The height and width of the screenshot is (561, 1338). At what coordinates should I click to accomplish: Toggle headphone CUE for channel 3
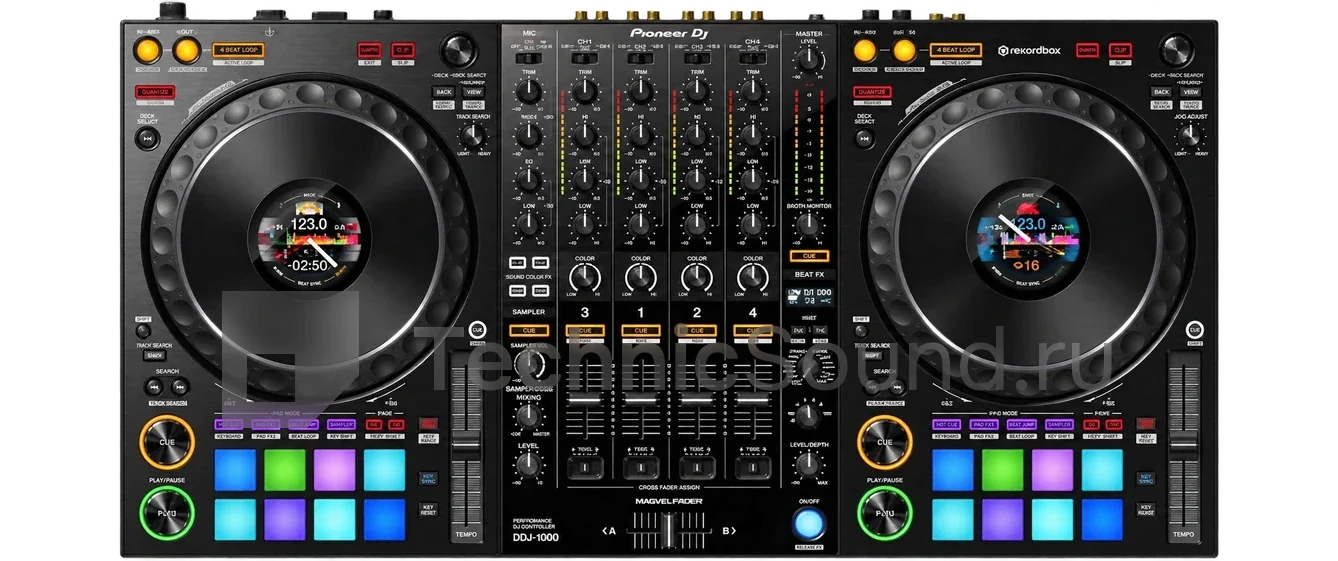coord(585,330)
